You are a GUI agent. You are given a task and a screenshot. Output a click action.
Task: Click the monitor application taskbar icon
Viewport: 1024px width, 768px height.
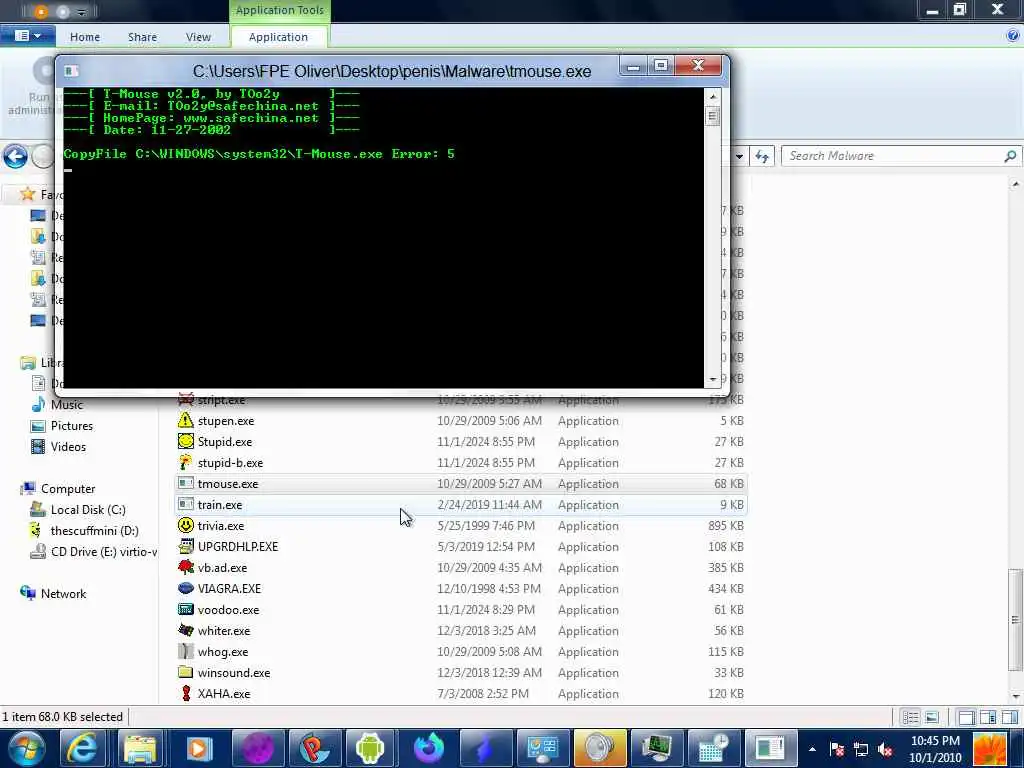656,748
